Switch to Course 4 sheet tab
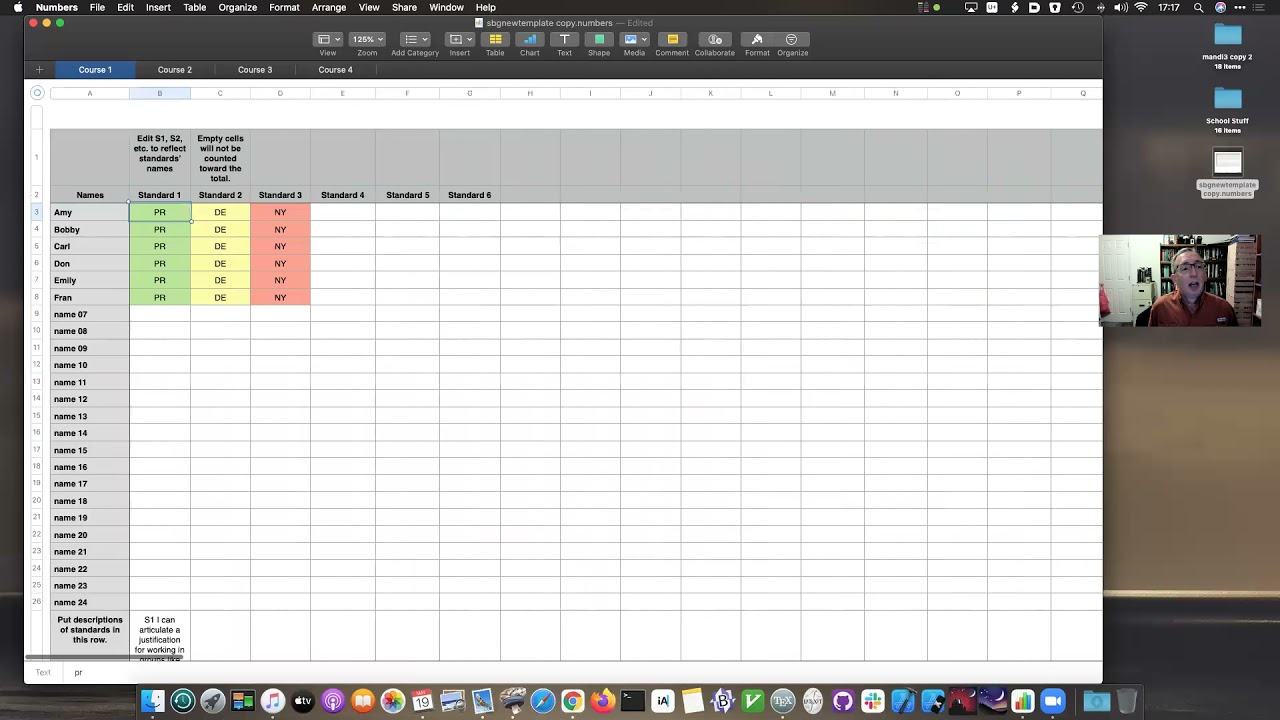Screen dimensions: 1280x720 (x=335, y=70)
